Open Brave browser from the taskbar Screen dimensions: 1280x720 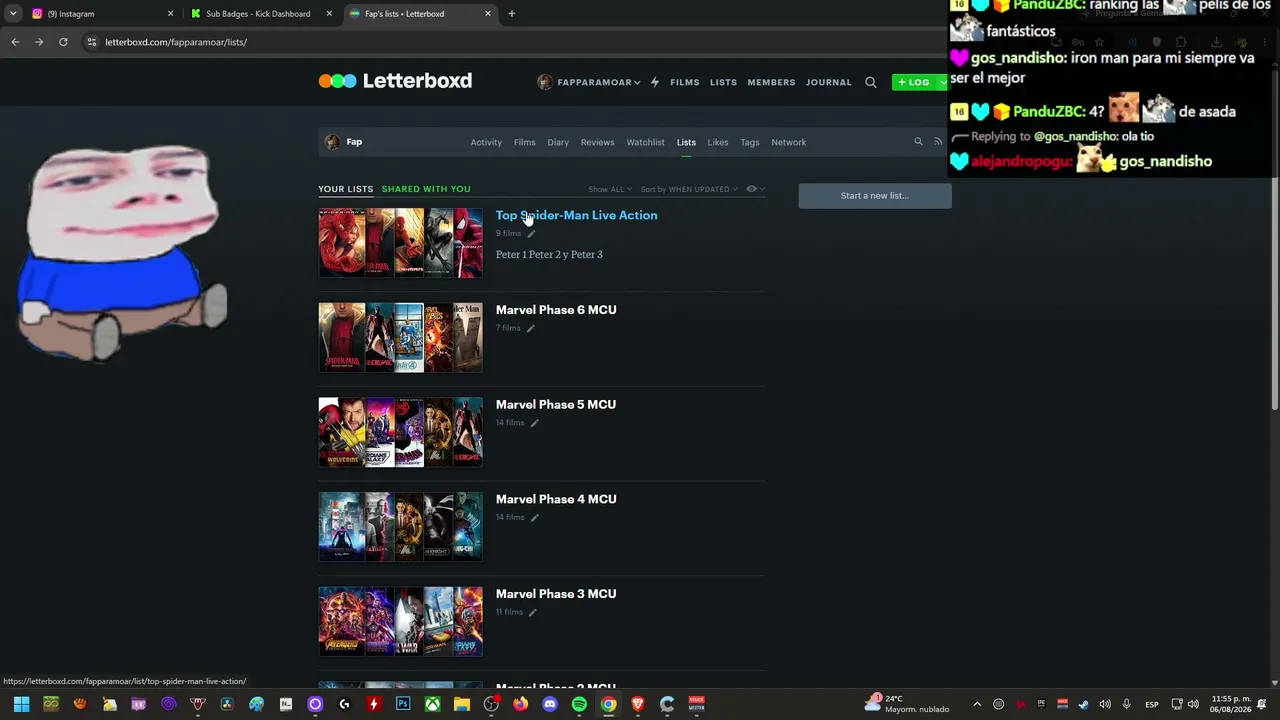638,704
